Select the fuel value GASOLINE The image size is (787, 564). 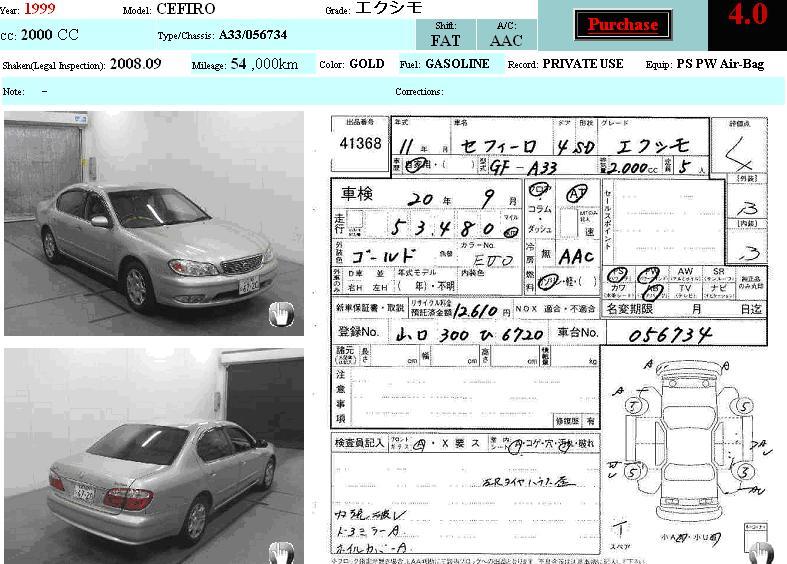pos(457,64)
